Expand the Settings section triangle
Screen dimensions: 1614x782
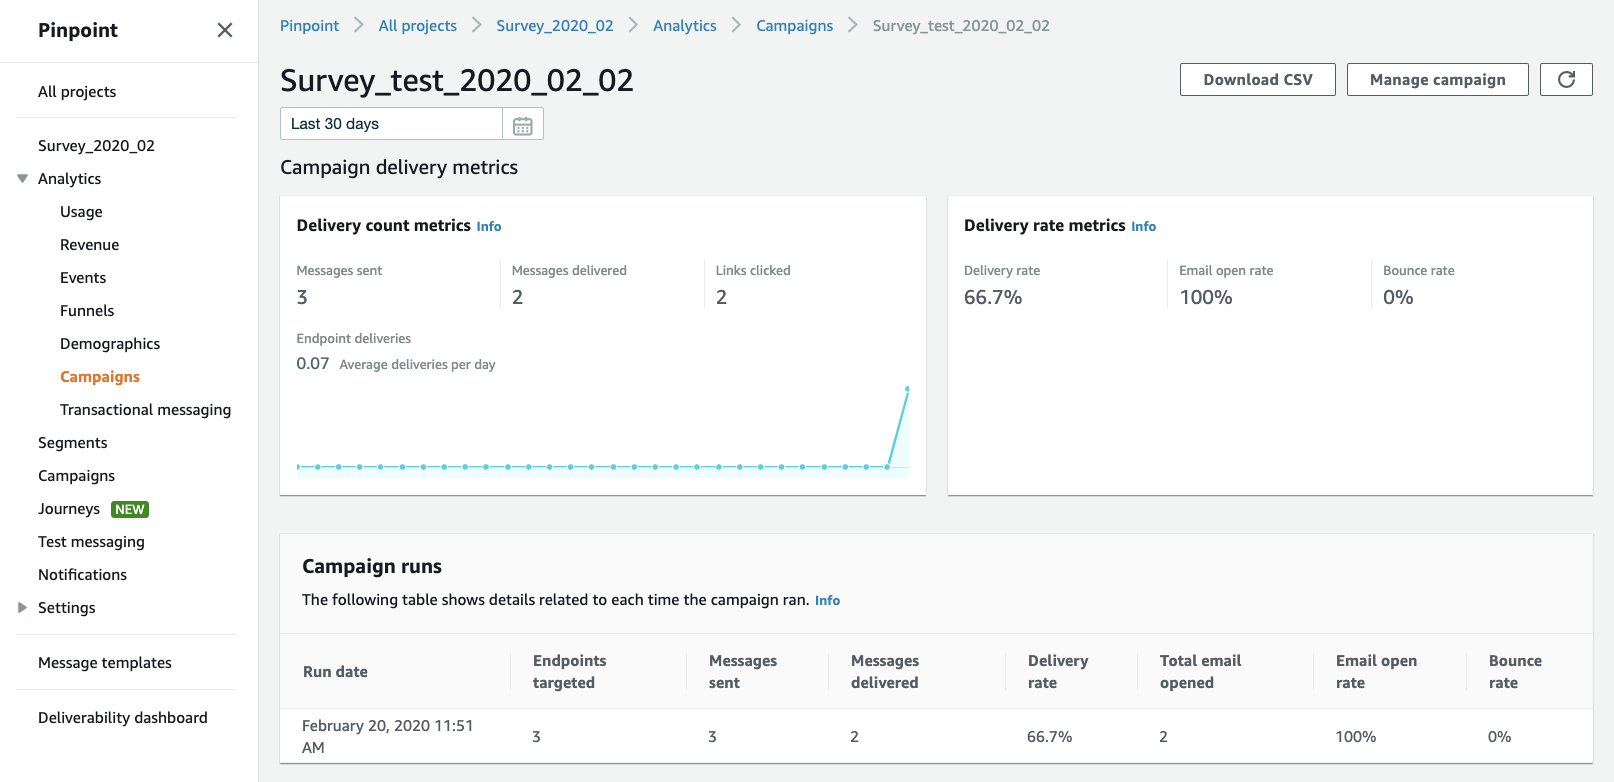coord(22,608)
